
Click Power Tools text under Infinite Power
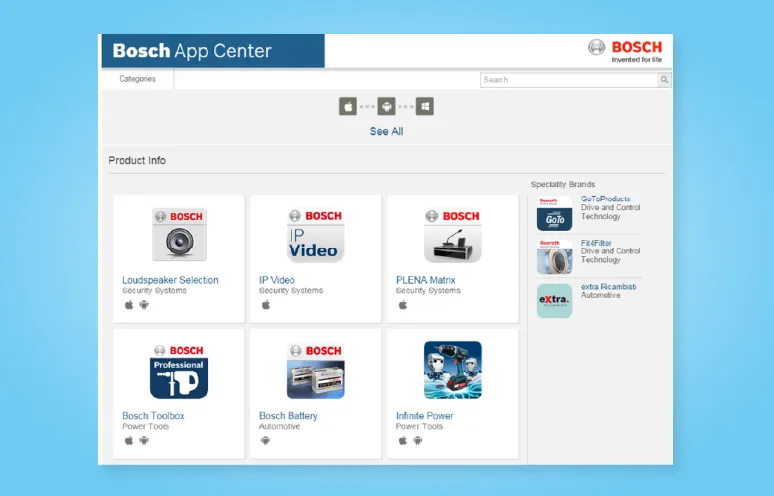pos(419,426)
